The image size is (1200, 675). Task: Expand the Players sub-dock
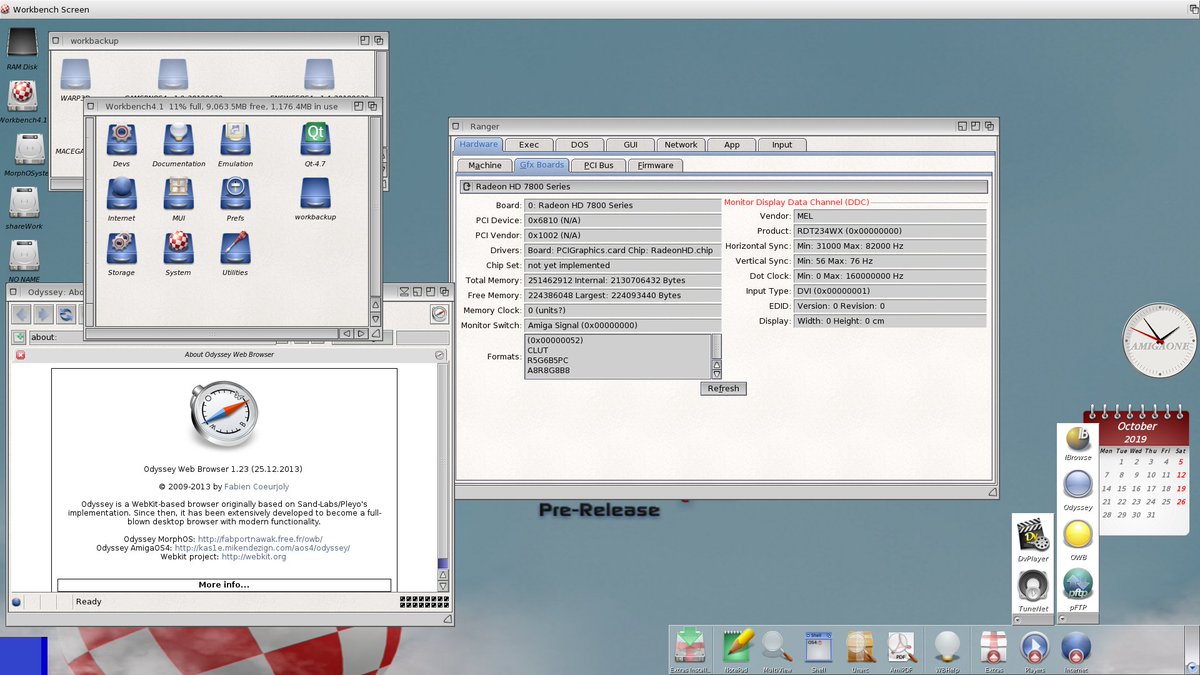coord(1034,650)
